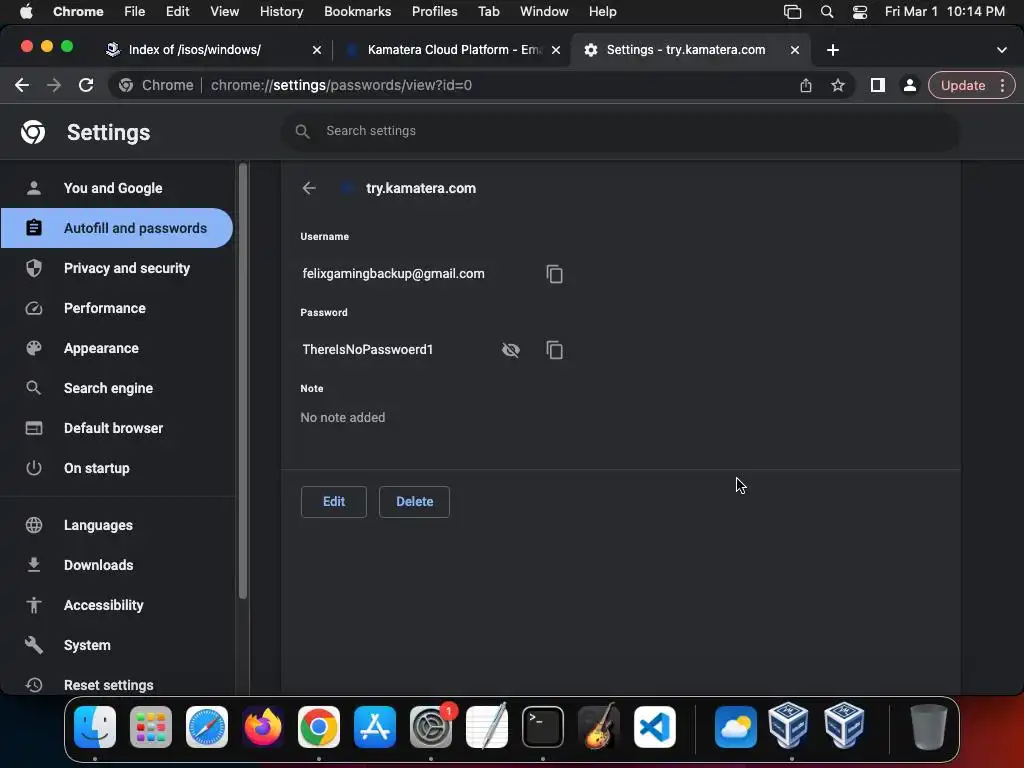Open the Bookmarks menu
The height and width of the screenshot is (768, 1024).
click(x=357, y=11)
